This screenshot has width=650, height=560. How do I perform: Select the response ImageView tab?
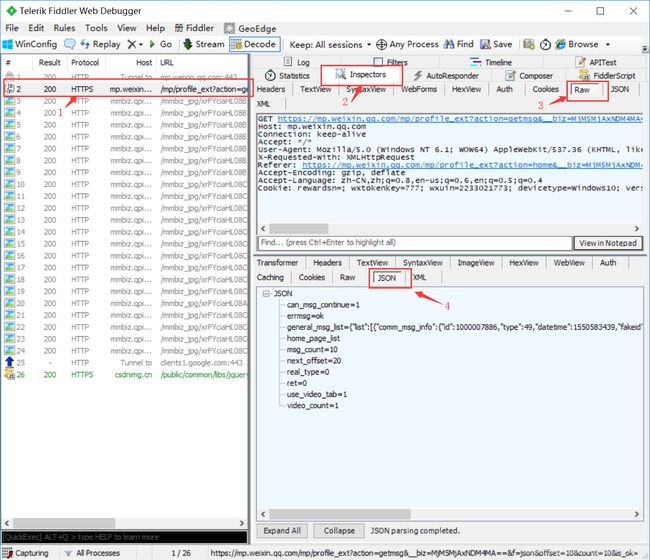coord(476,263)
